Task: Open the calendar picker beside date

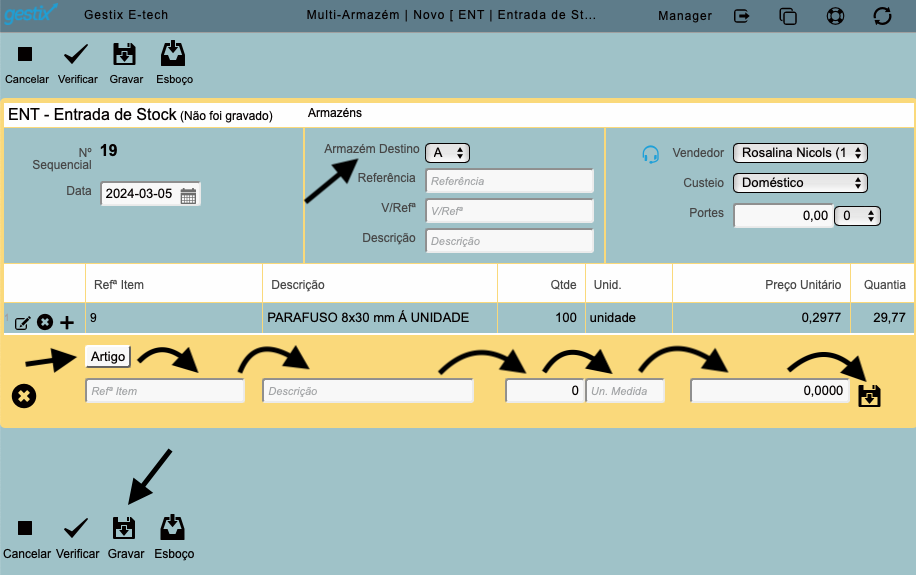Action: pyautogui.click(x=188, y=196)
